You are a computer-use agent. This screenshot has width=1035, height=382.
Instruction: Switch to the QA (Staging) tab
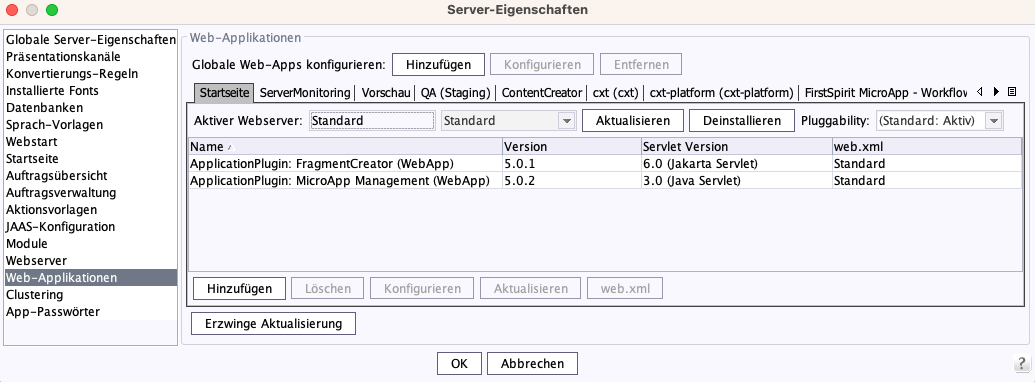tap(455, 92)
